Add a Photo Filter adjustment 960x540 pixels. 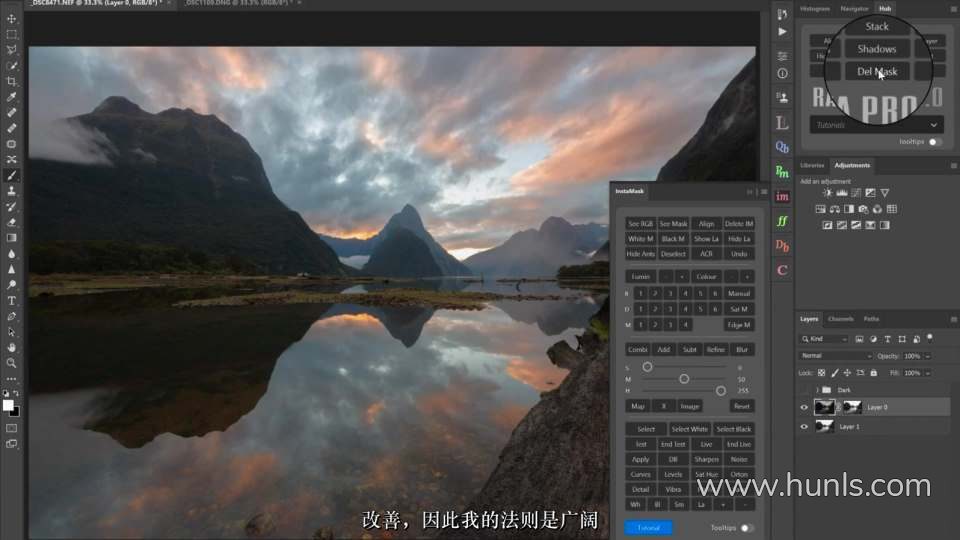click(863, 209)
